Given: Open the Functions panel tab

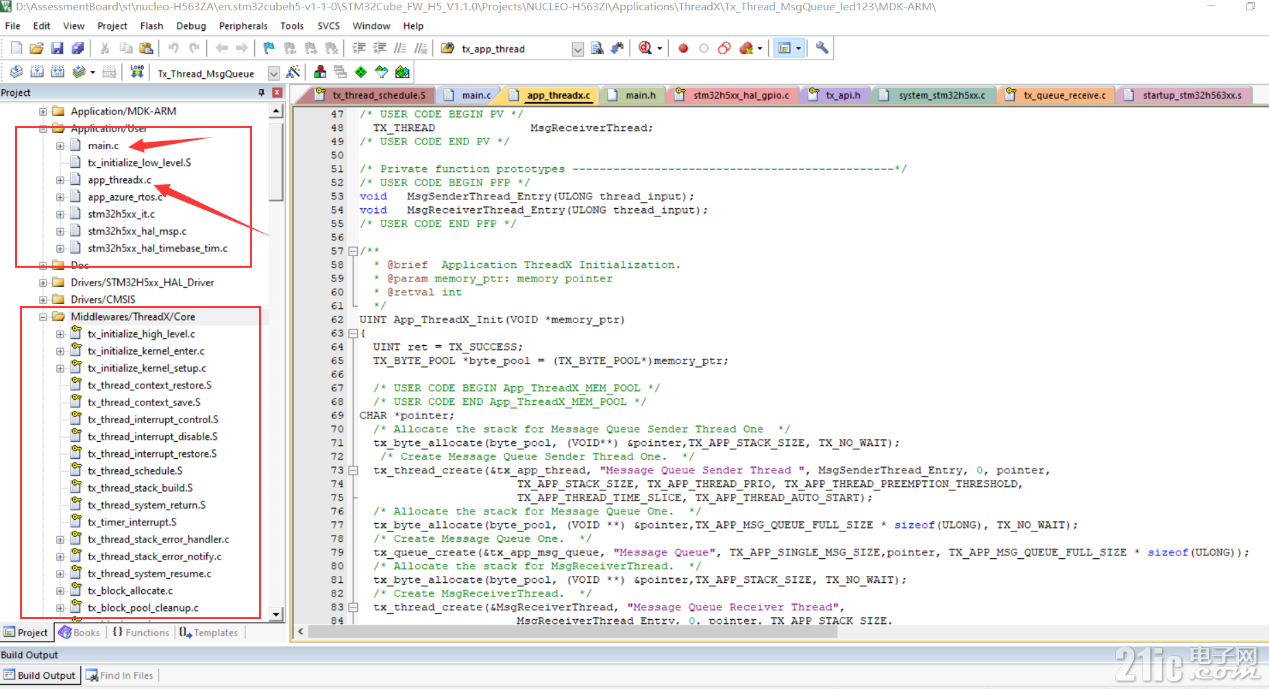Looking at the screenshot, I should tap(141, 632).
